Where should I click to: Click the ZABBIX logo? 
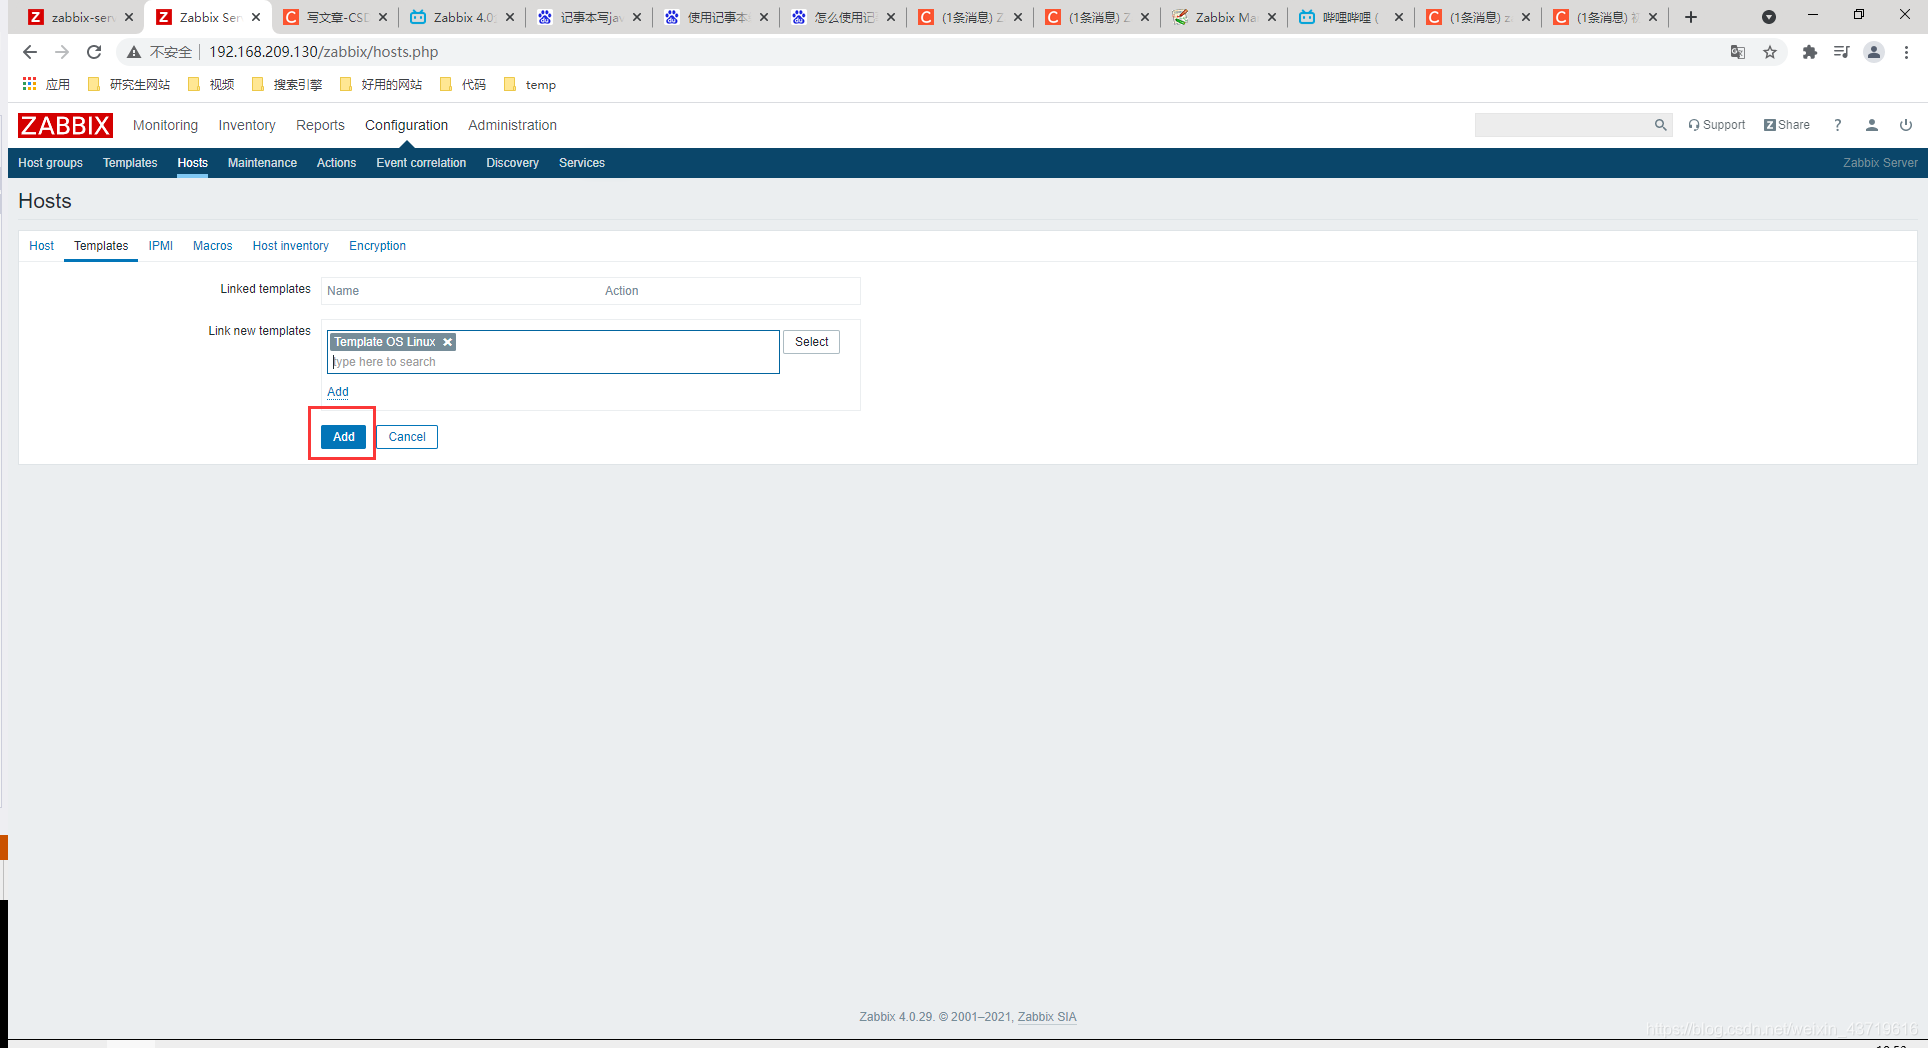pos(65,125)
